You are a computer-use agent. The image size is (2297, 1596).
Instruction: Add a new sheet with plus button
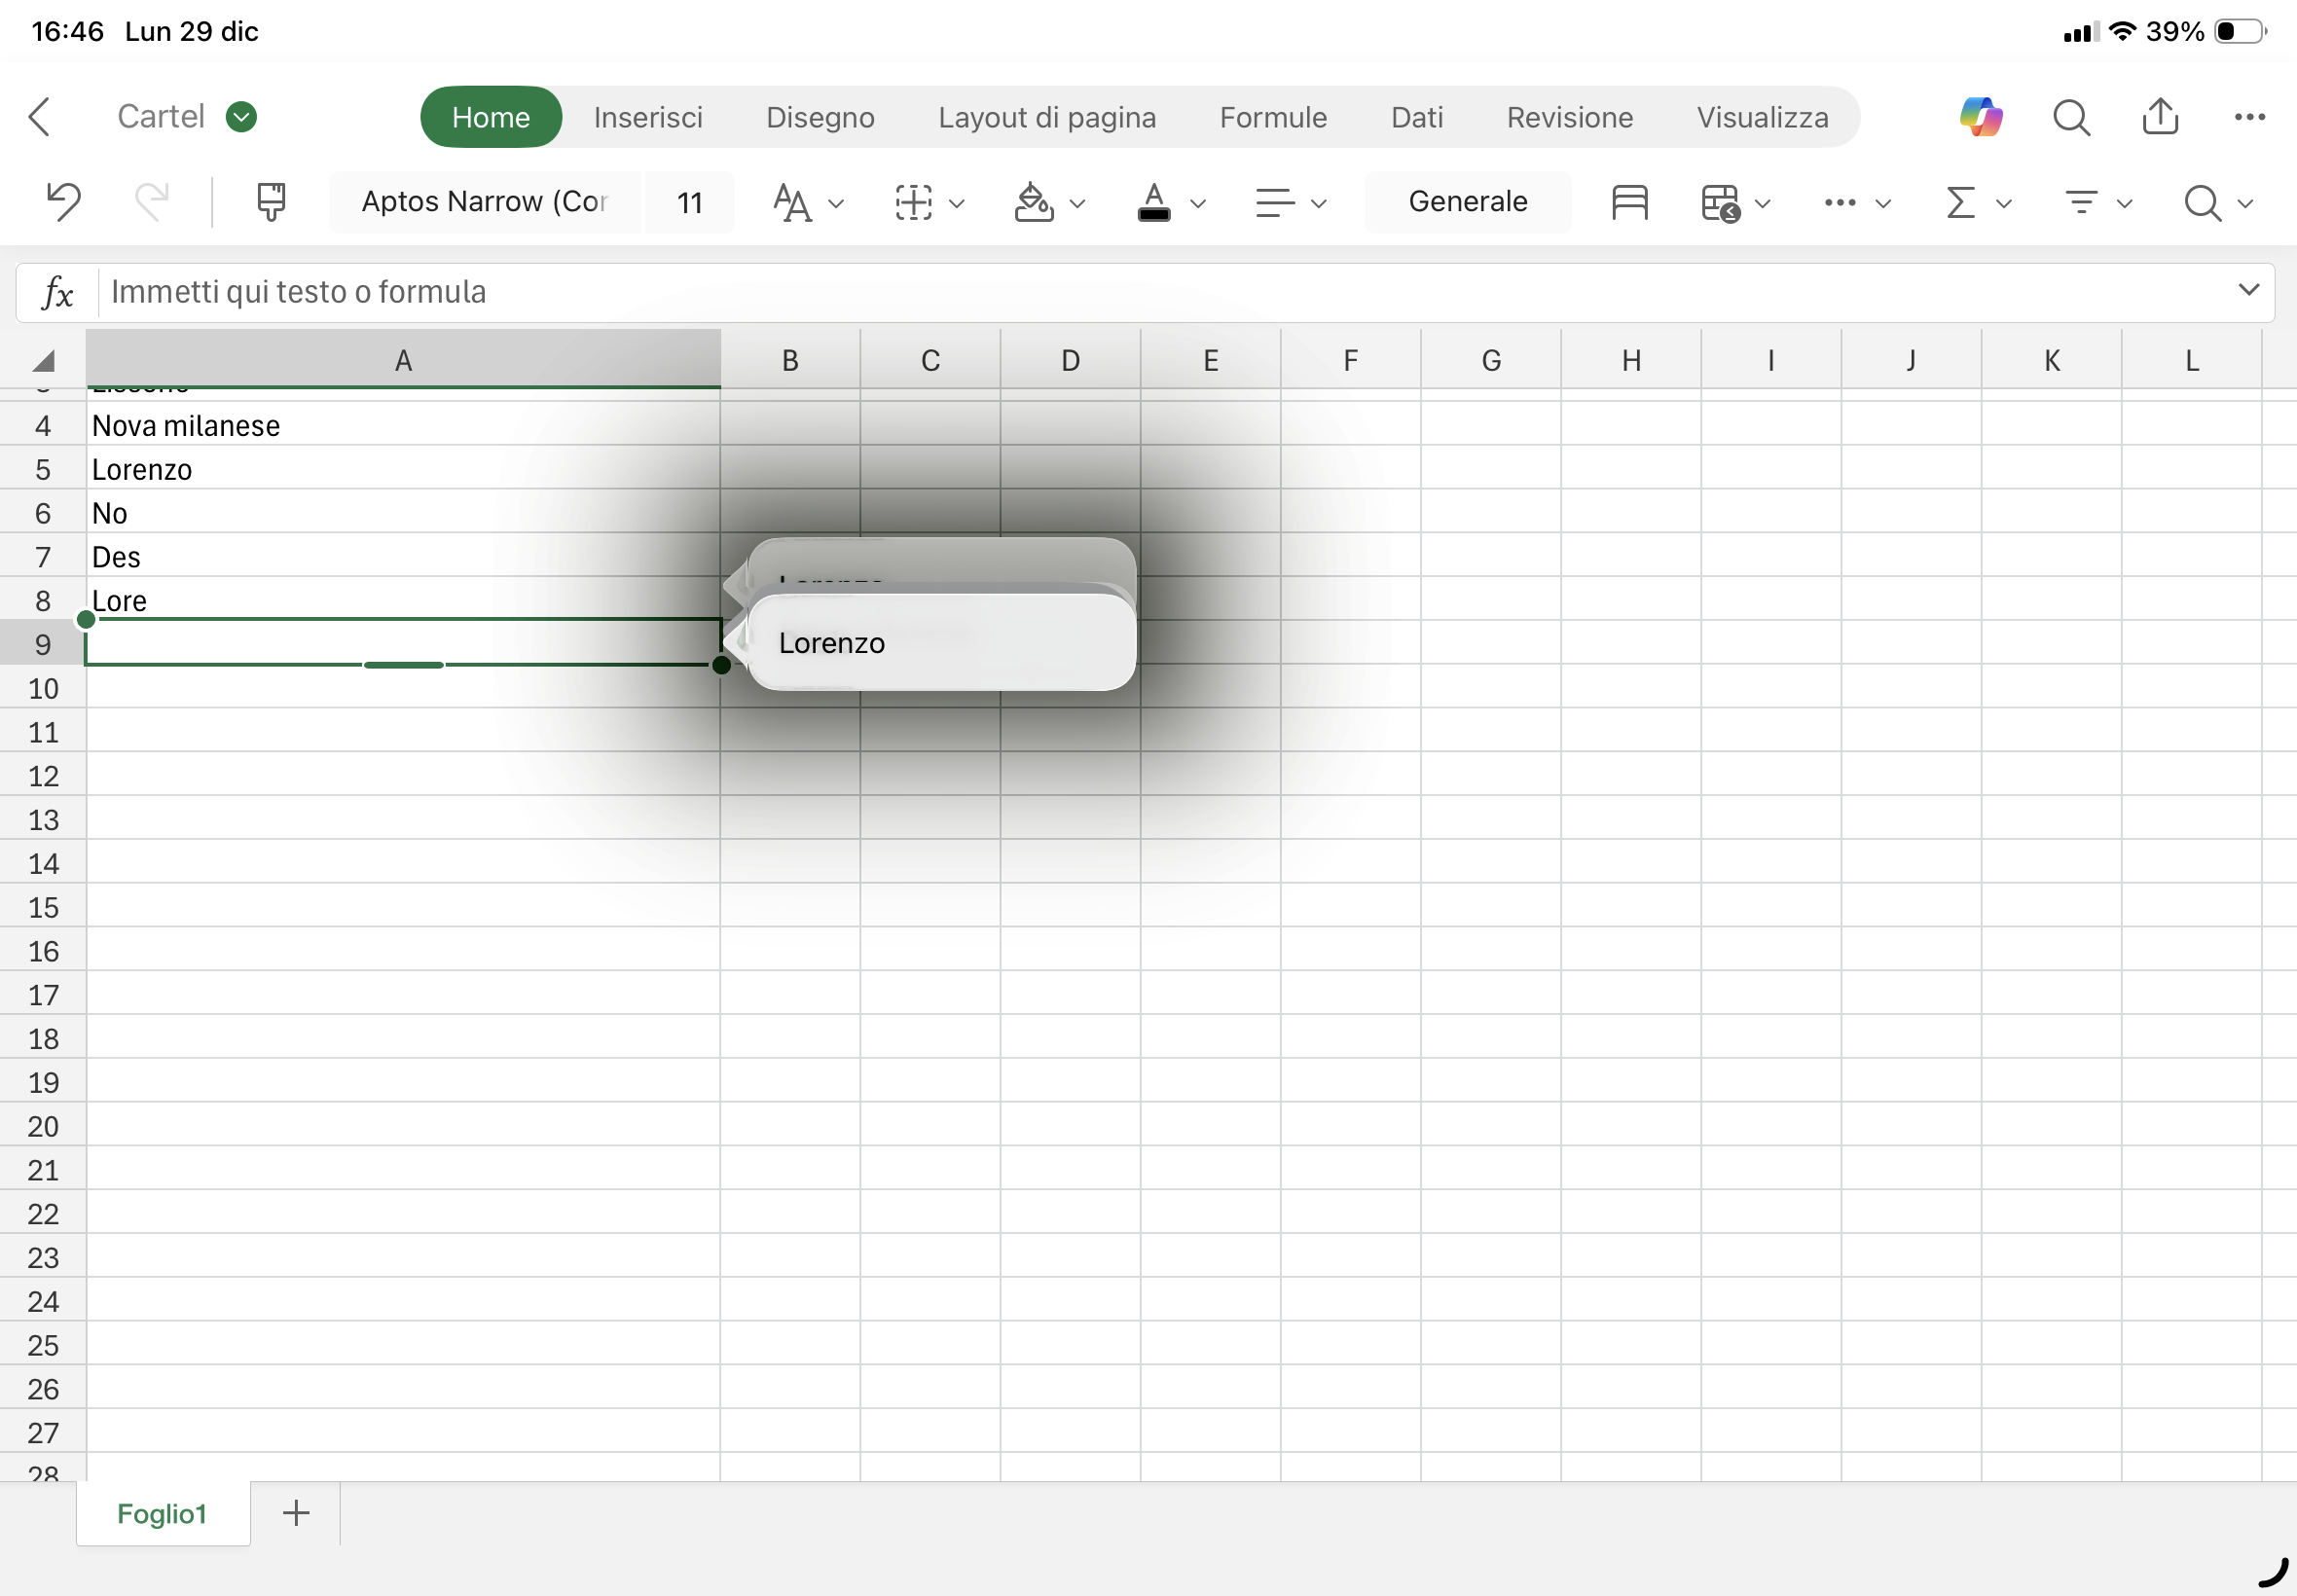(x=296, y=1513)
